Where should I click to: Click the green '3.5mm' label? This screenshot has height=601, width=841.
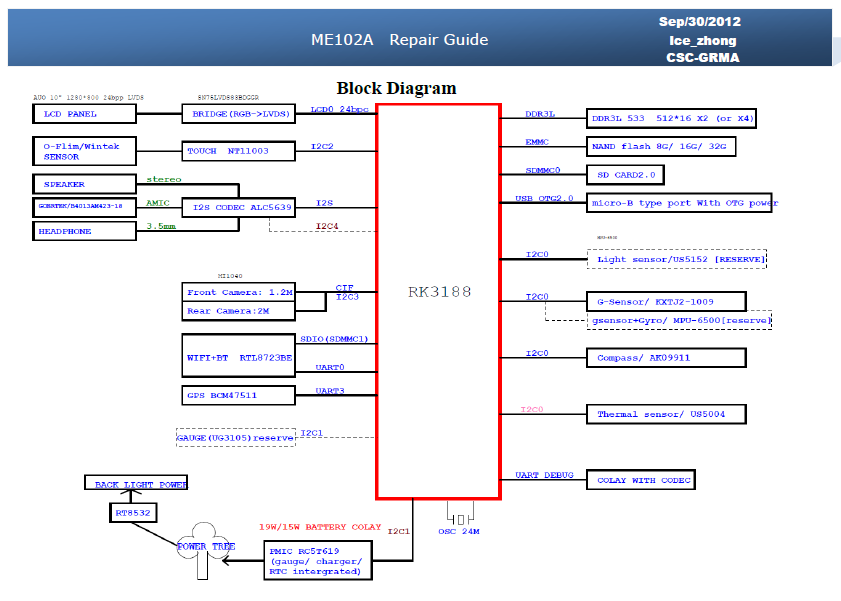(x=161, y=226)
